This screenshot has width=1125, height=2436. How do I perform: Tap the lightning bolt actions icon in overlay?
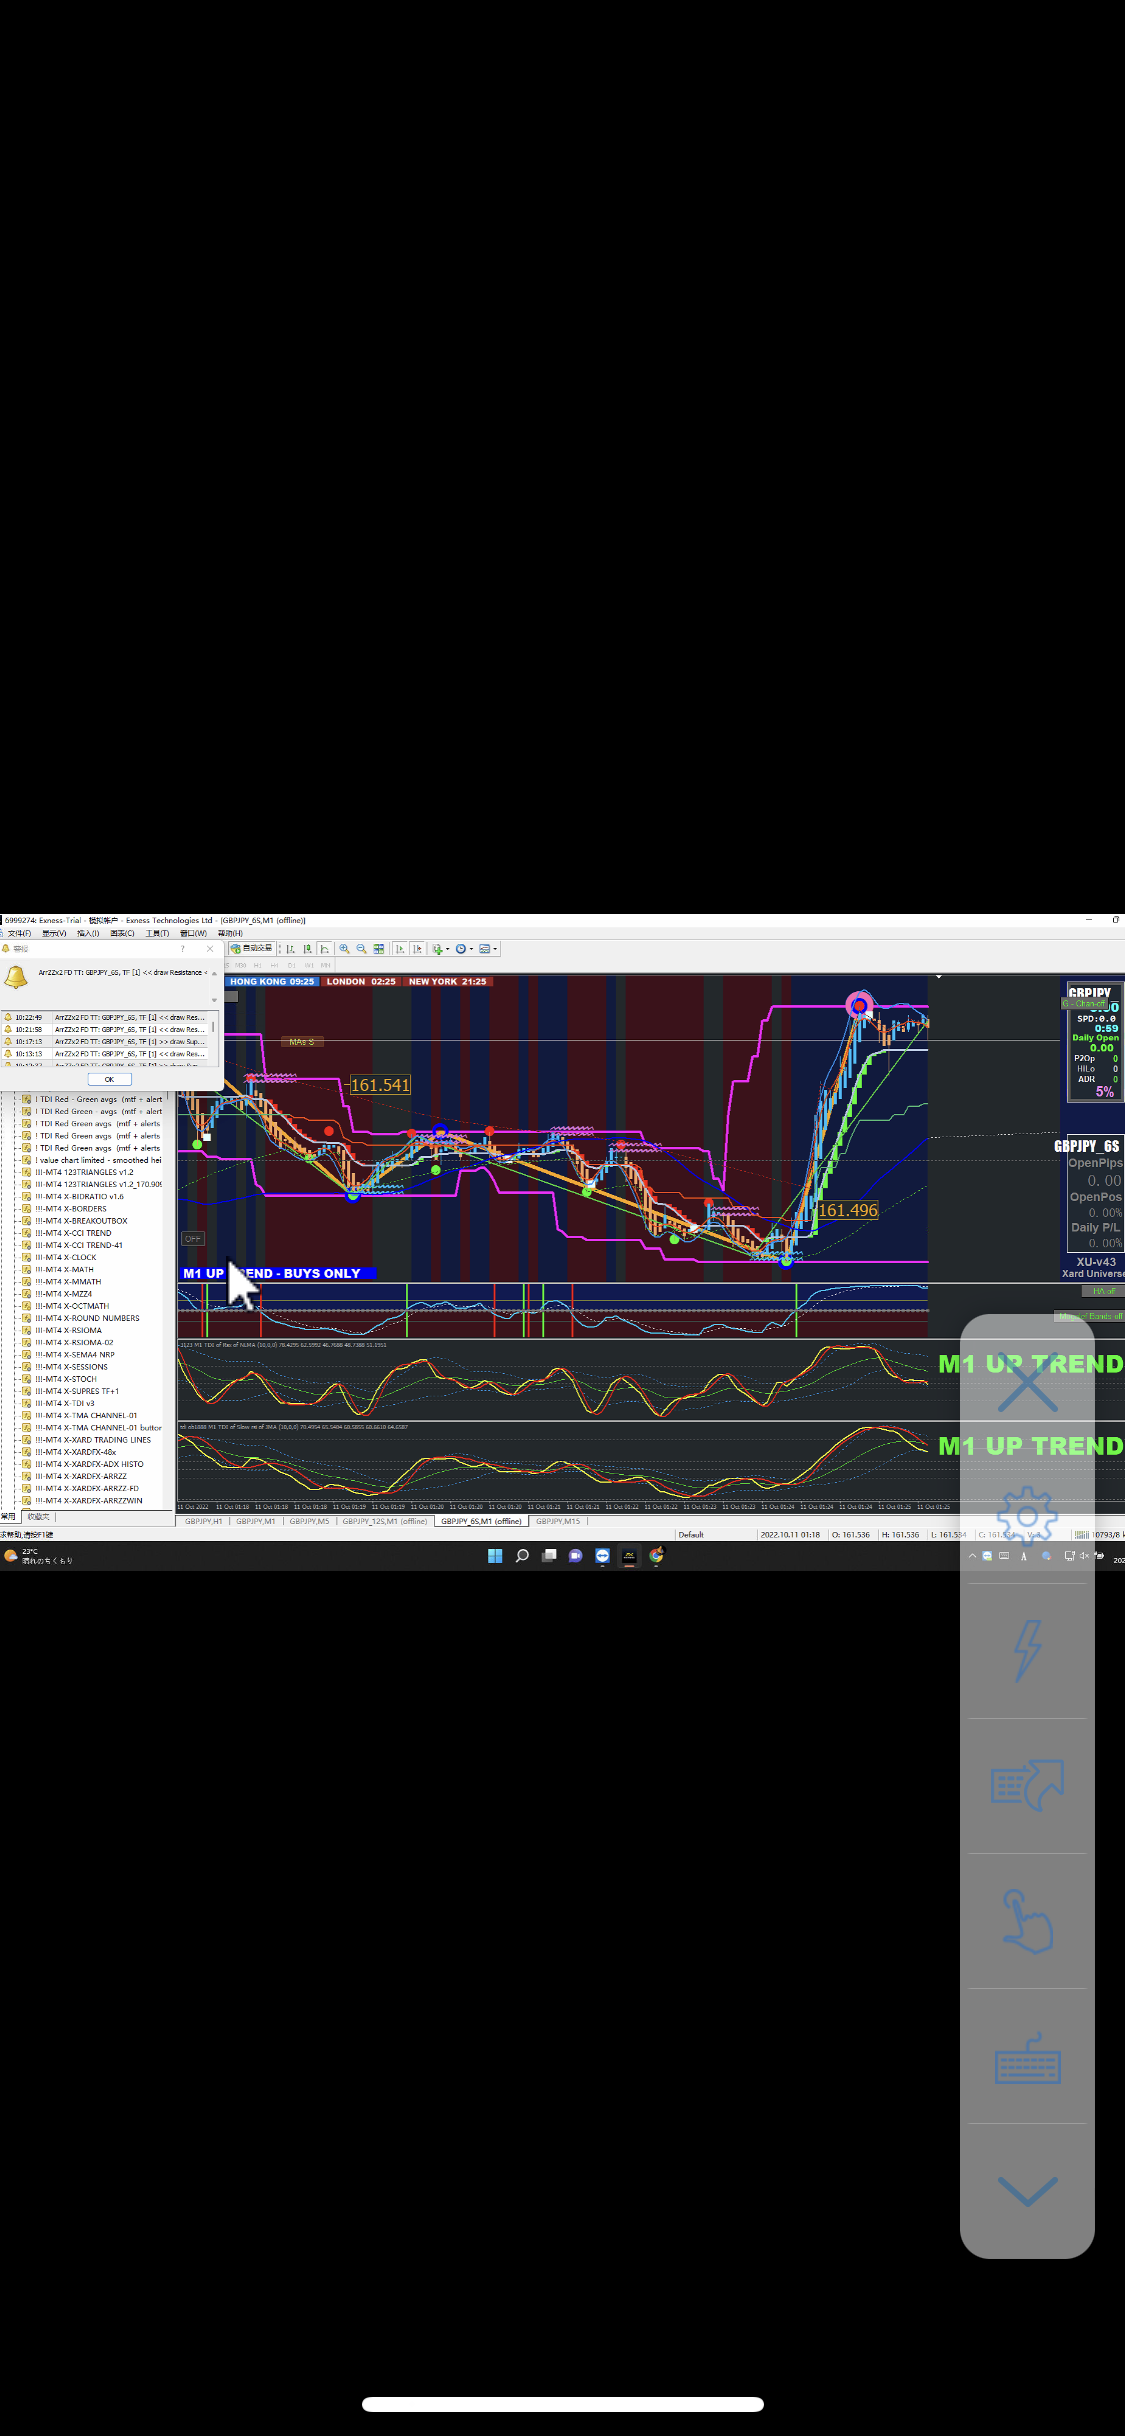pos(1027,1651)
